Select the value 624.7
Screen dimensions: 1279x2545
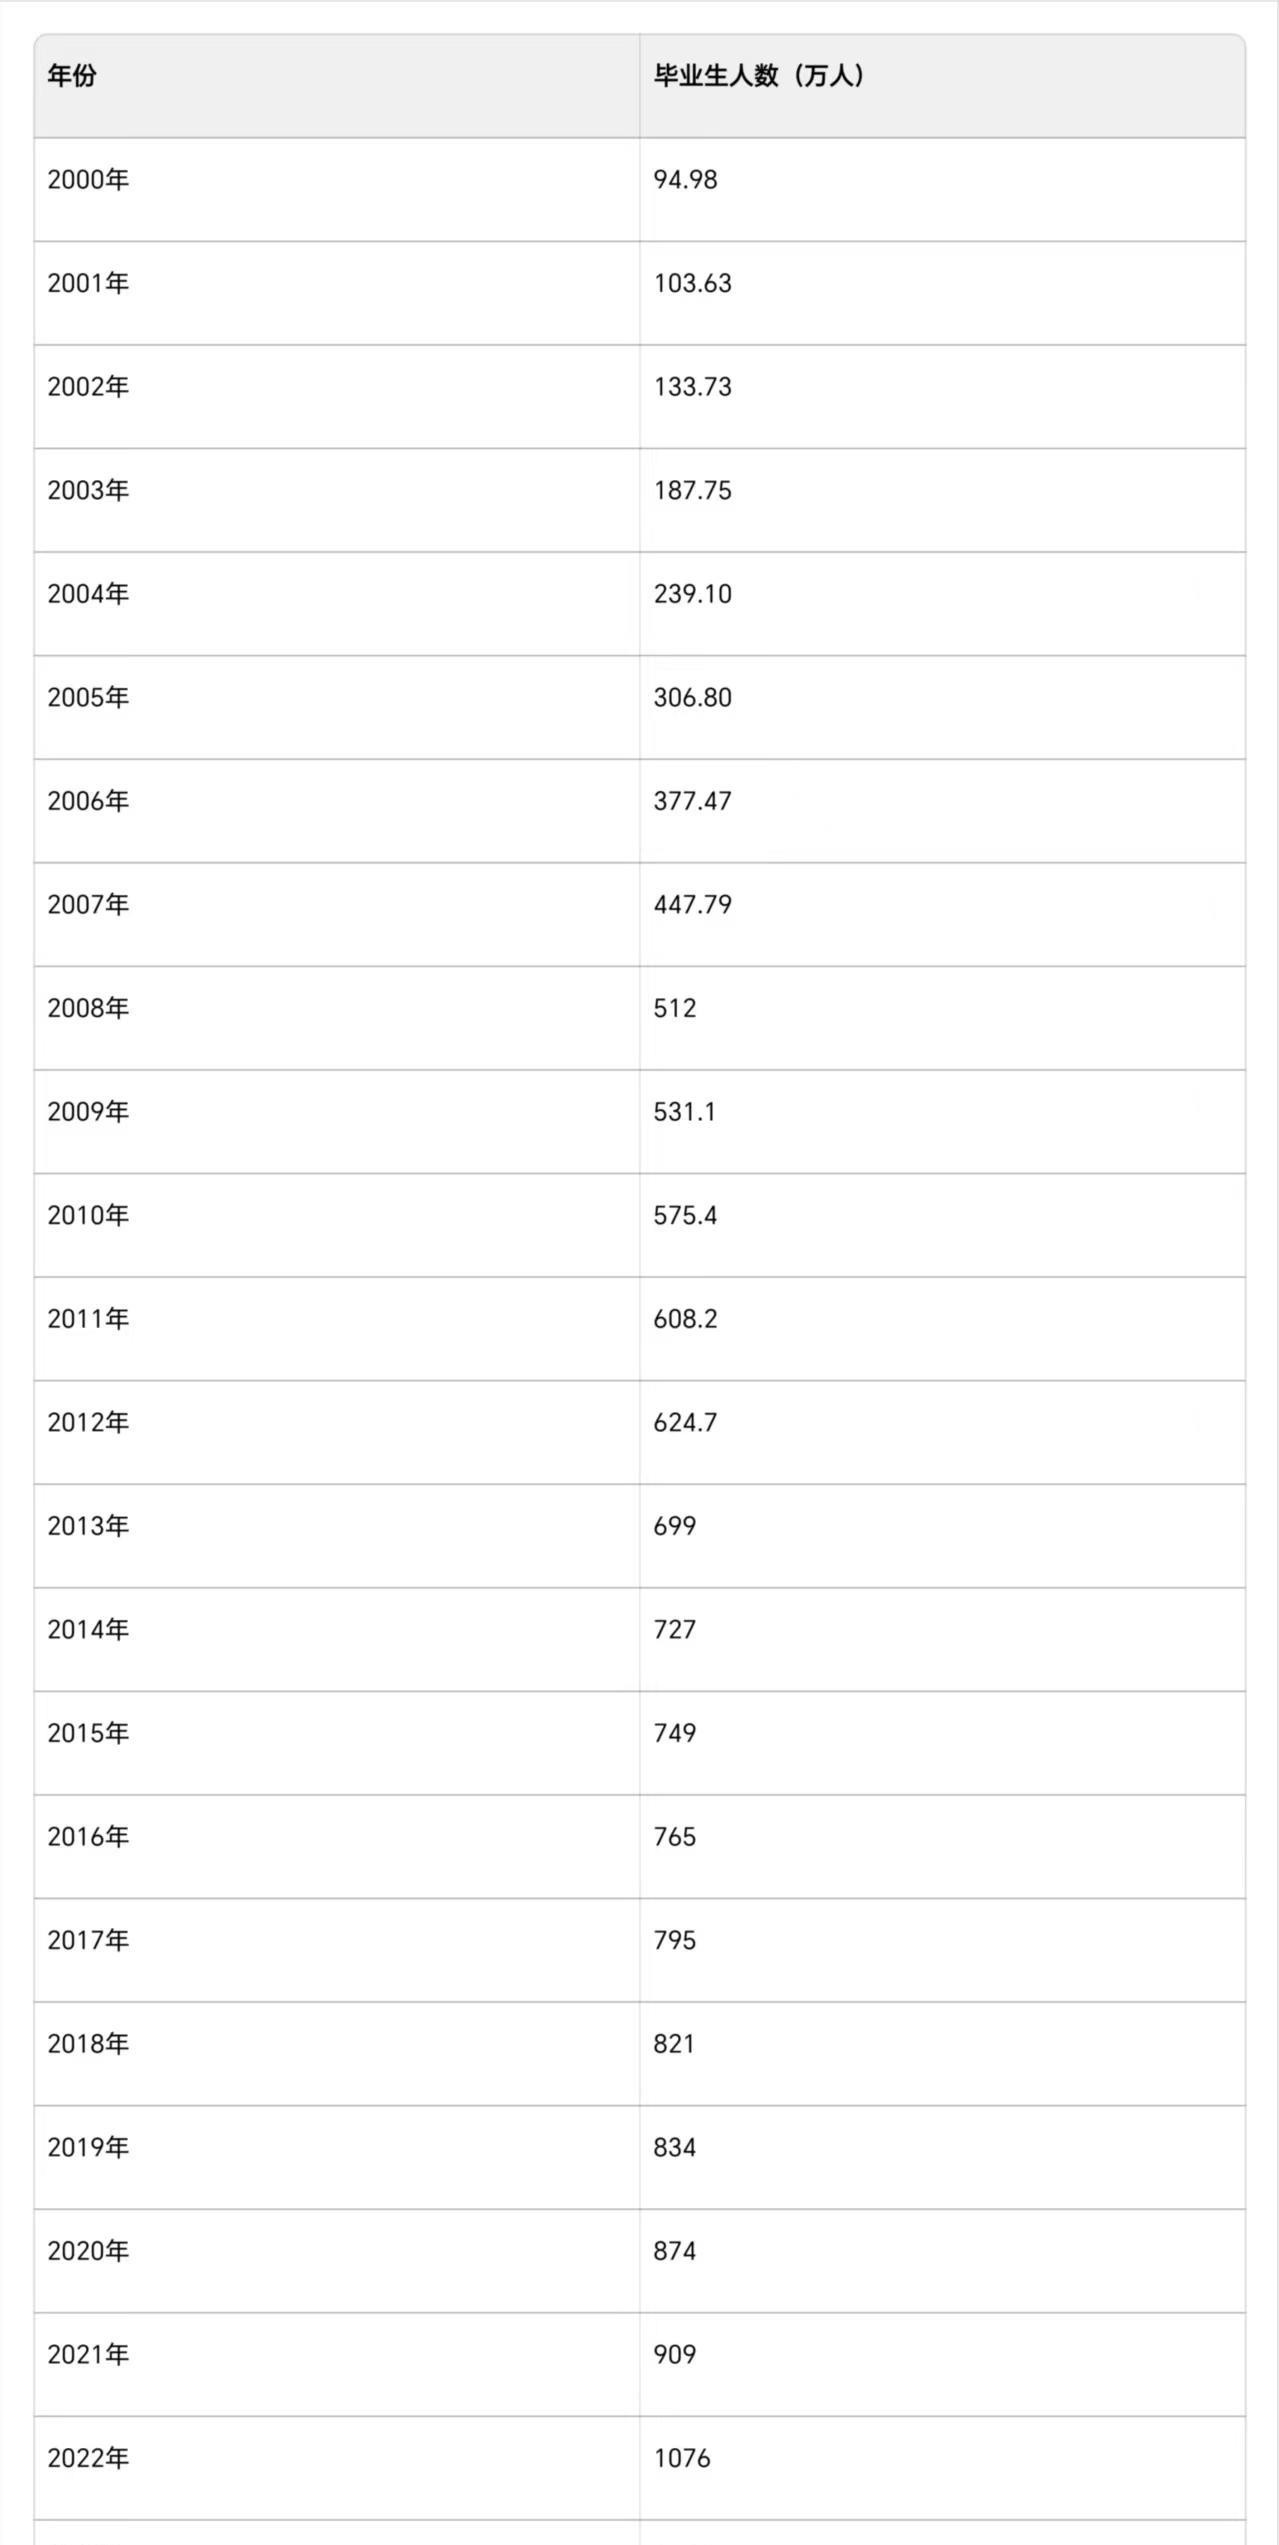tap(685, 1423)
